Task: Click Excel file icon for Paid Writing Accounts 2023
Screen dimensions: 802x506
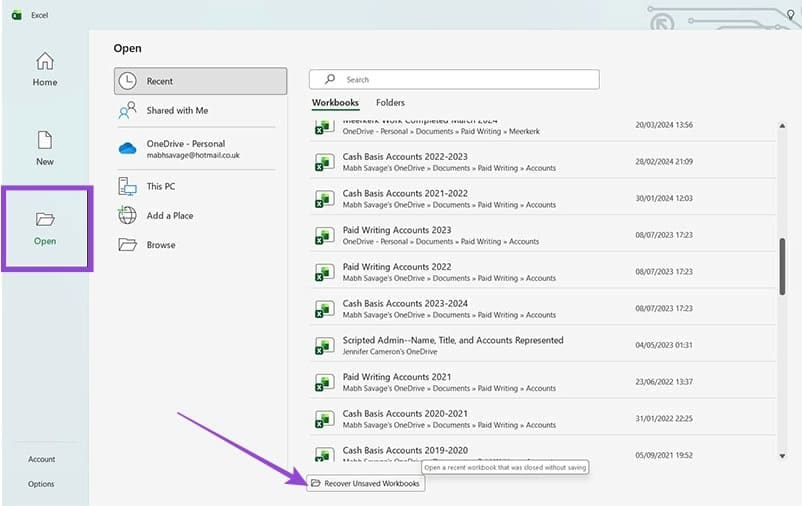Action: tap(324, 235)
